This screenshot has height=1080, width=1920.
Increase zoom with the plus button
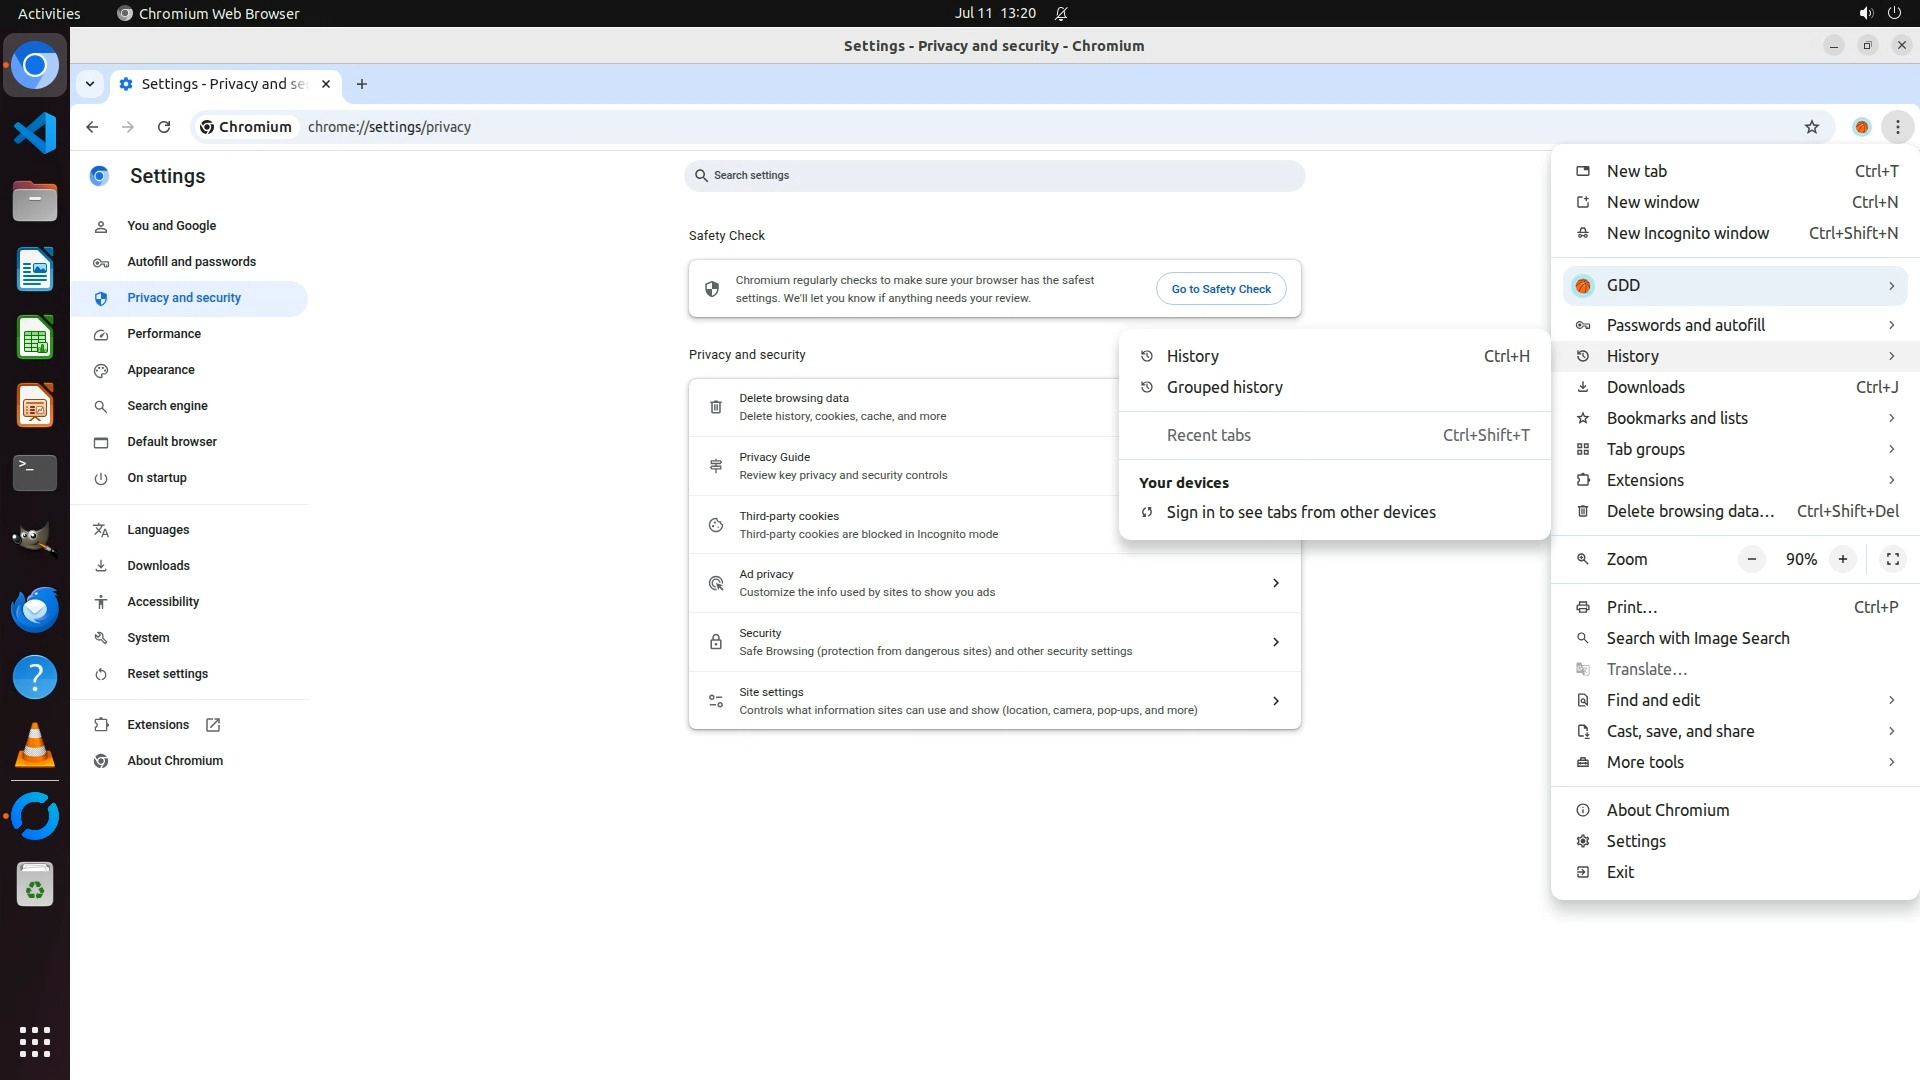(1842, 559)
